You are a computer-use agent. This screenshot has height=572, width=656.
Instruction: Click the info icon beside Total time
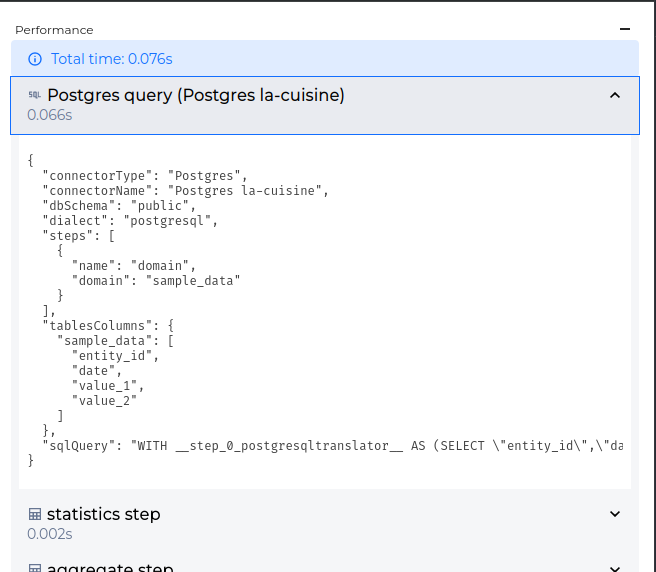click(35, 59)
